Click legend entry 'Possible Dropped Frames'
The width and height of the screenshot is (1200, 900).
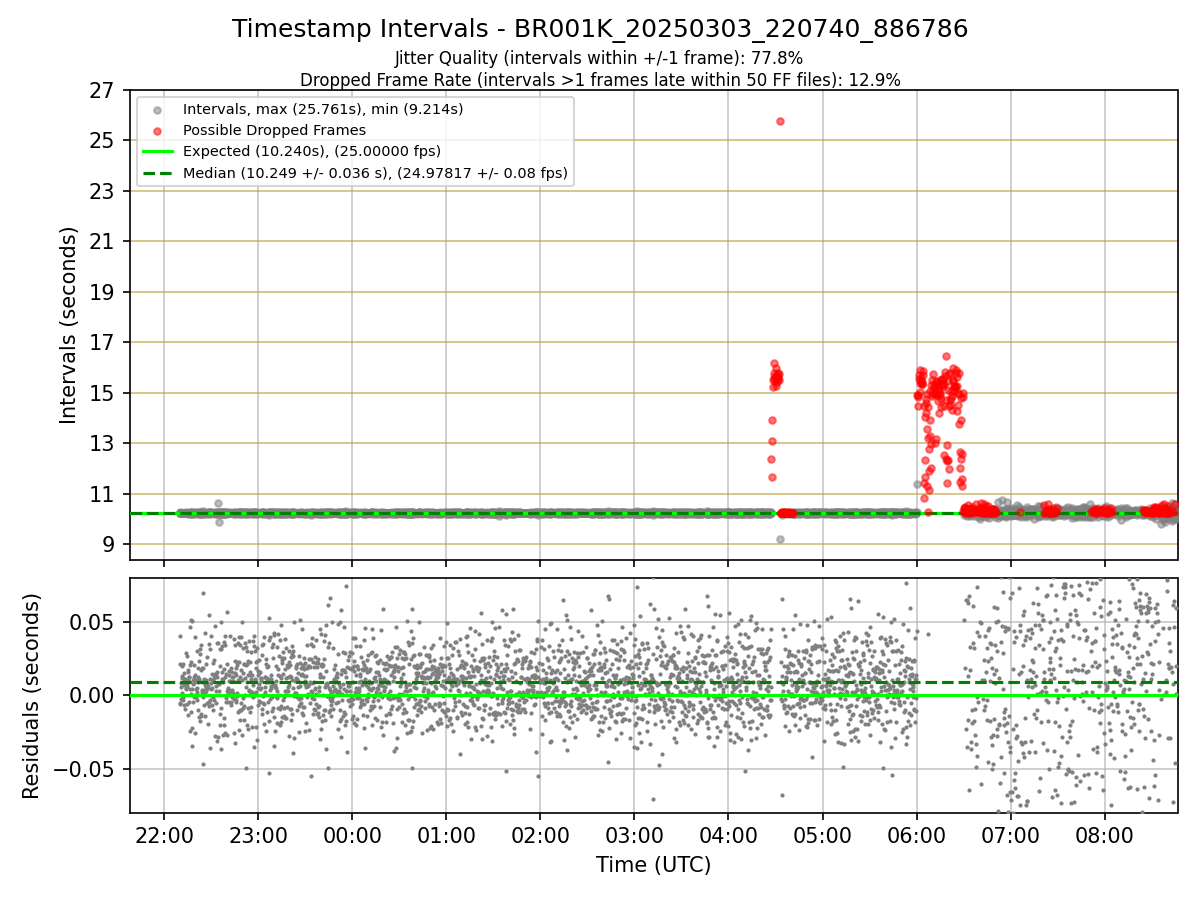coord(274,130)
